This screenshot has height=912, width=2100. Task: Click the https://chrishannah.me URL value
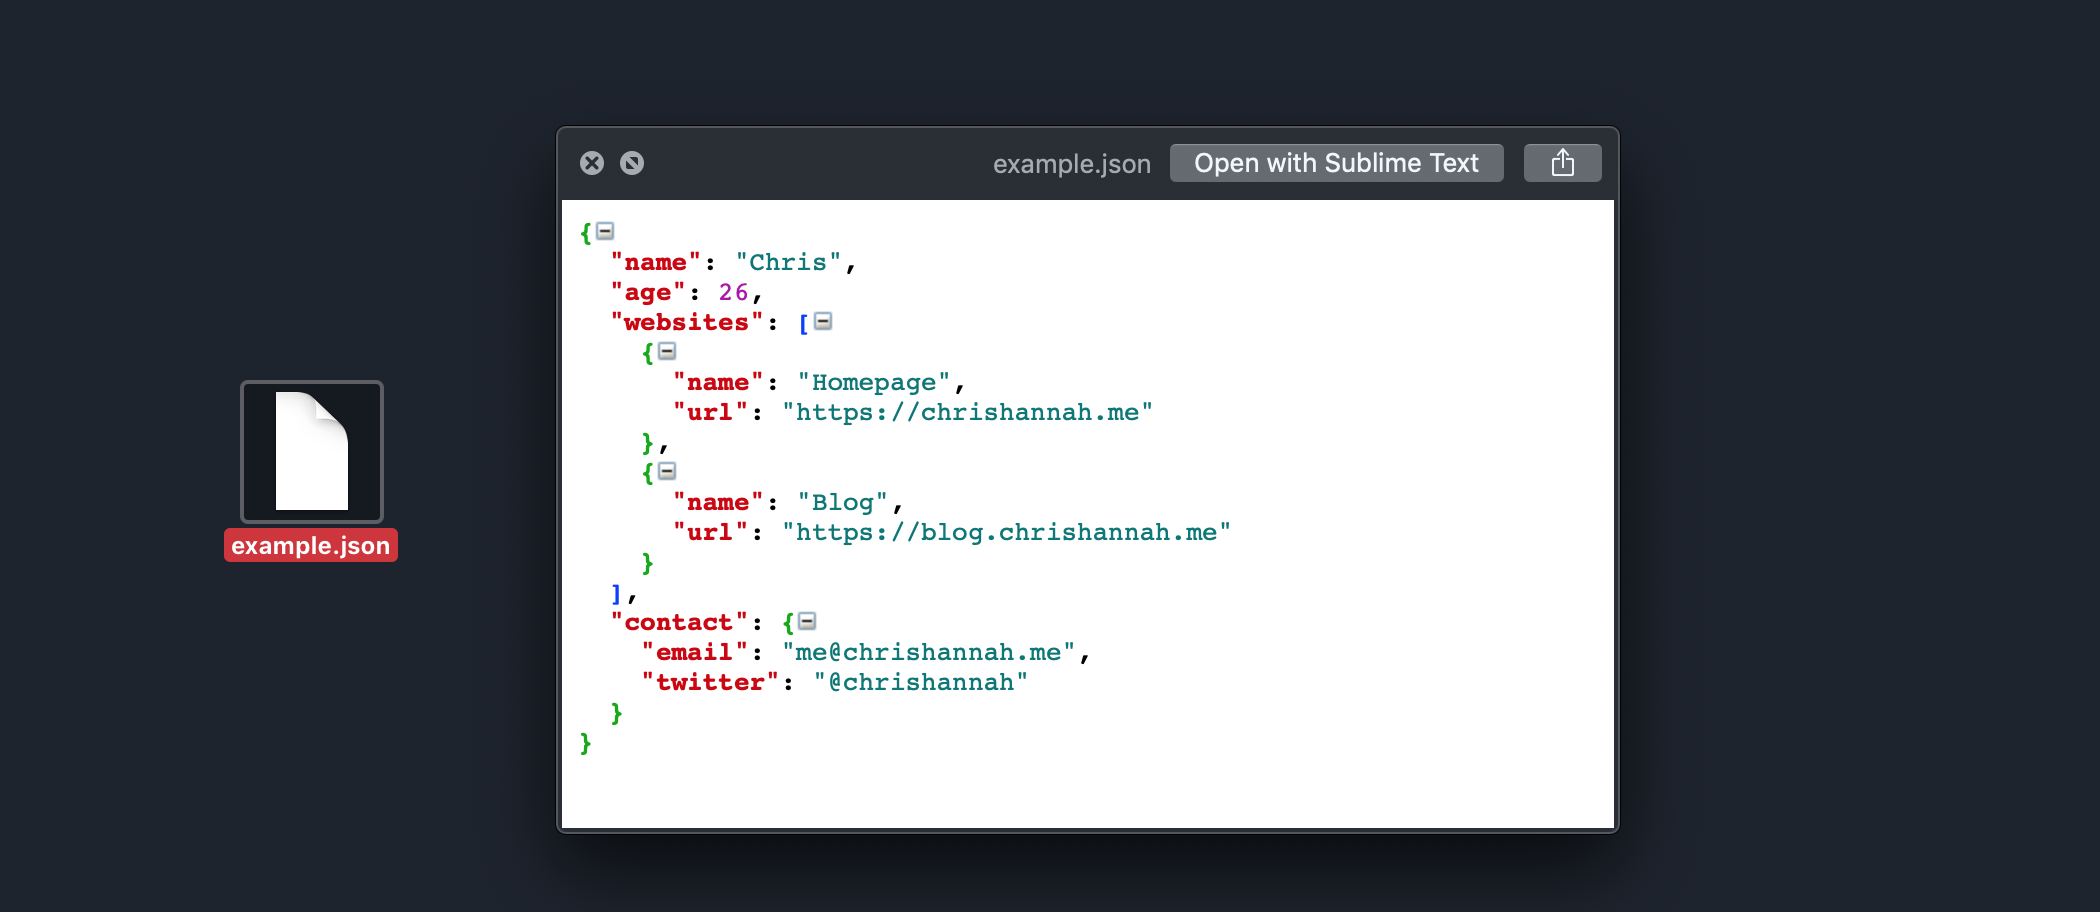(967, 412)
